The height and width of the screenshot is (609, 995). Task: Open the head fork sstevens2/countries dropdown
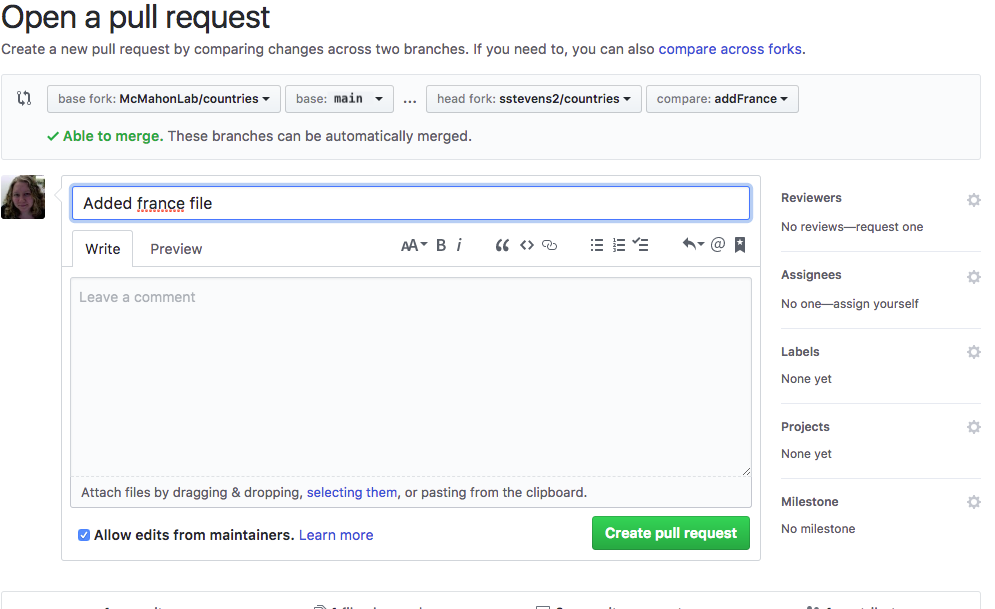(x=534, y=99)
